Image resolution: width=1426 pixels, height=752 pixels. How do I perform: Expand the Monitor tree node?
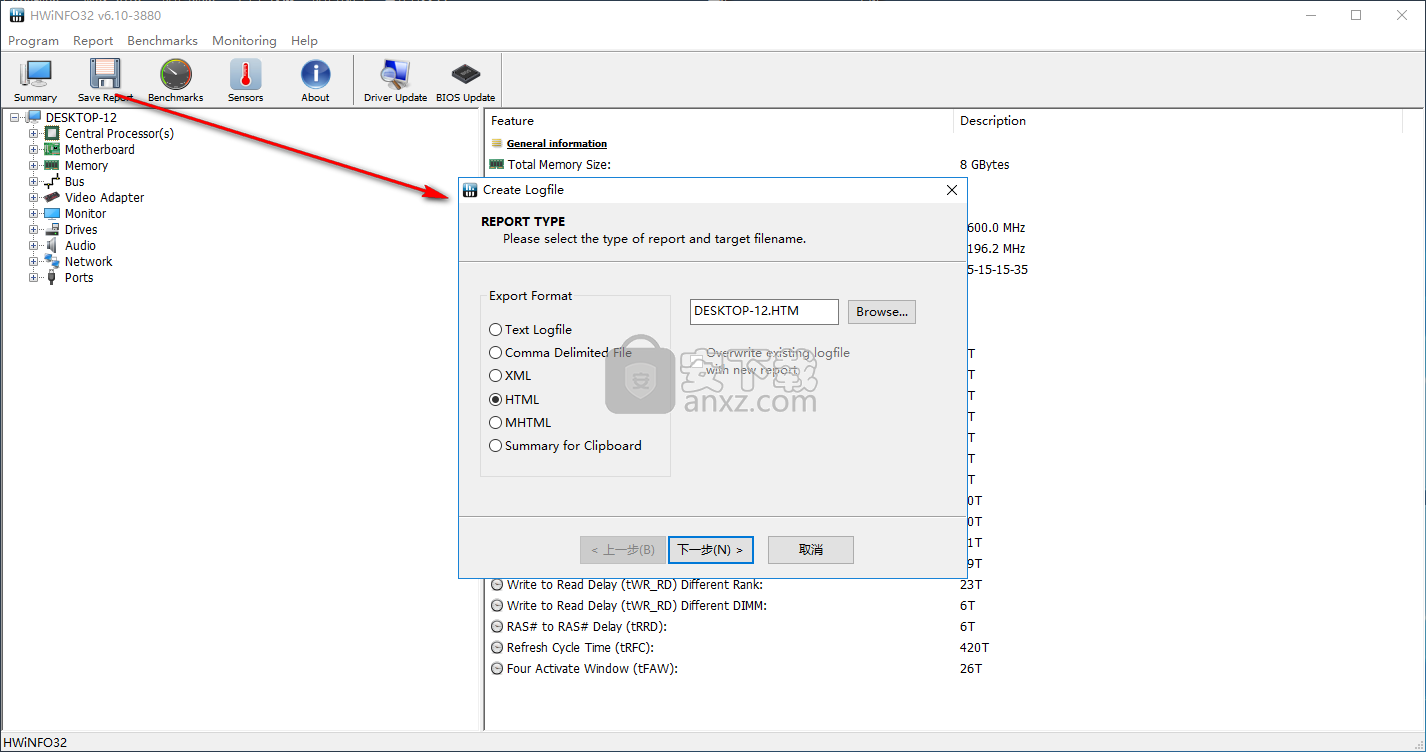[34, 213]
